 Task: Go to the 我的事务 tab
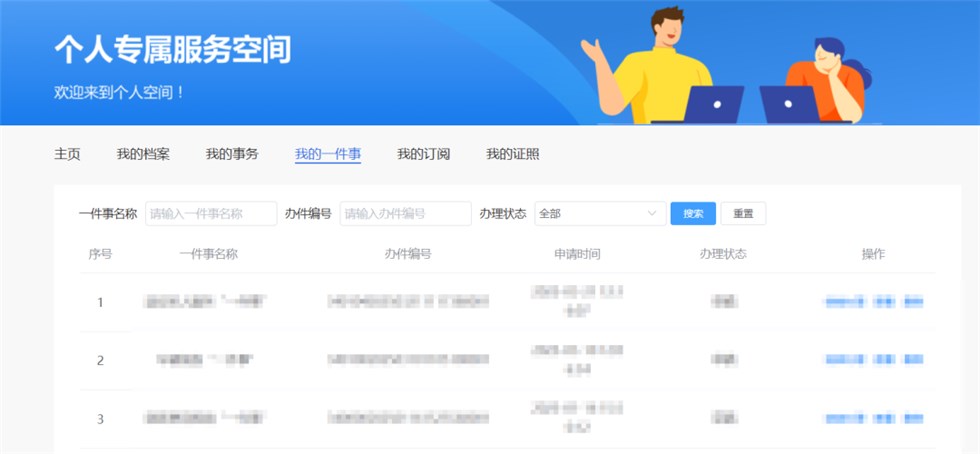[x=232, y=154]
